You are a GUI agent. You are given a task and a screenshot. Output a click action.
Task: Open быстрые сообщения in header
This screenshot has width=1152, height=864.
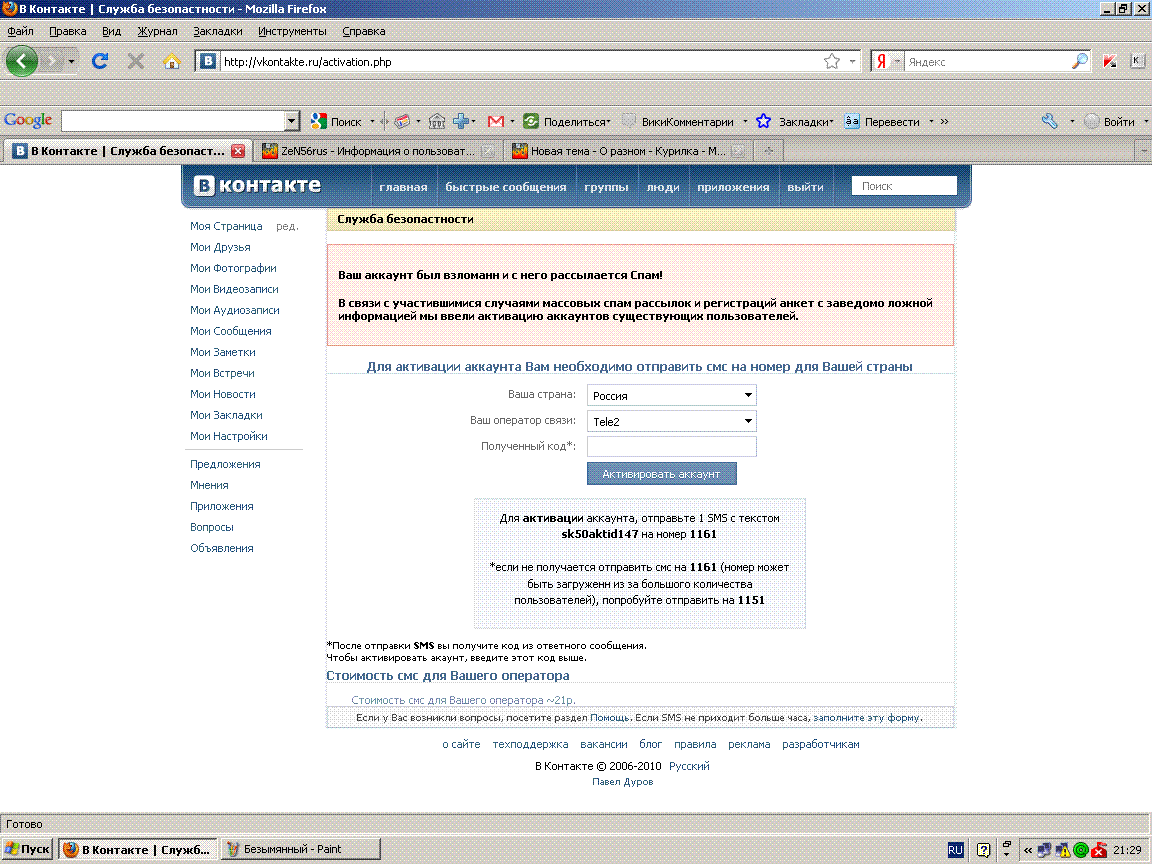coord(505,187)
